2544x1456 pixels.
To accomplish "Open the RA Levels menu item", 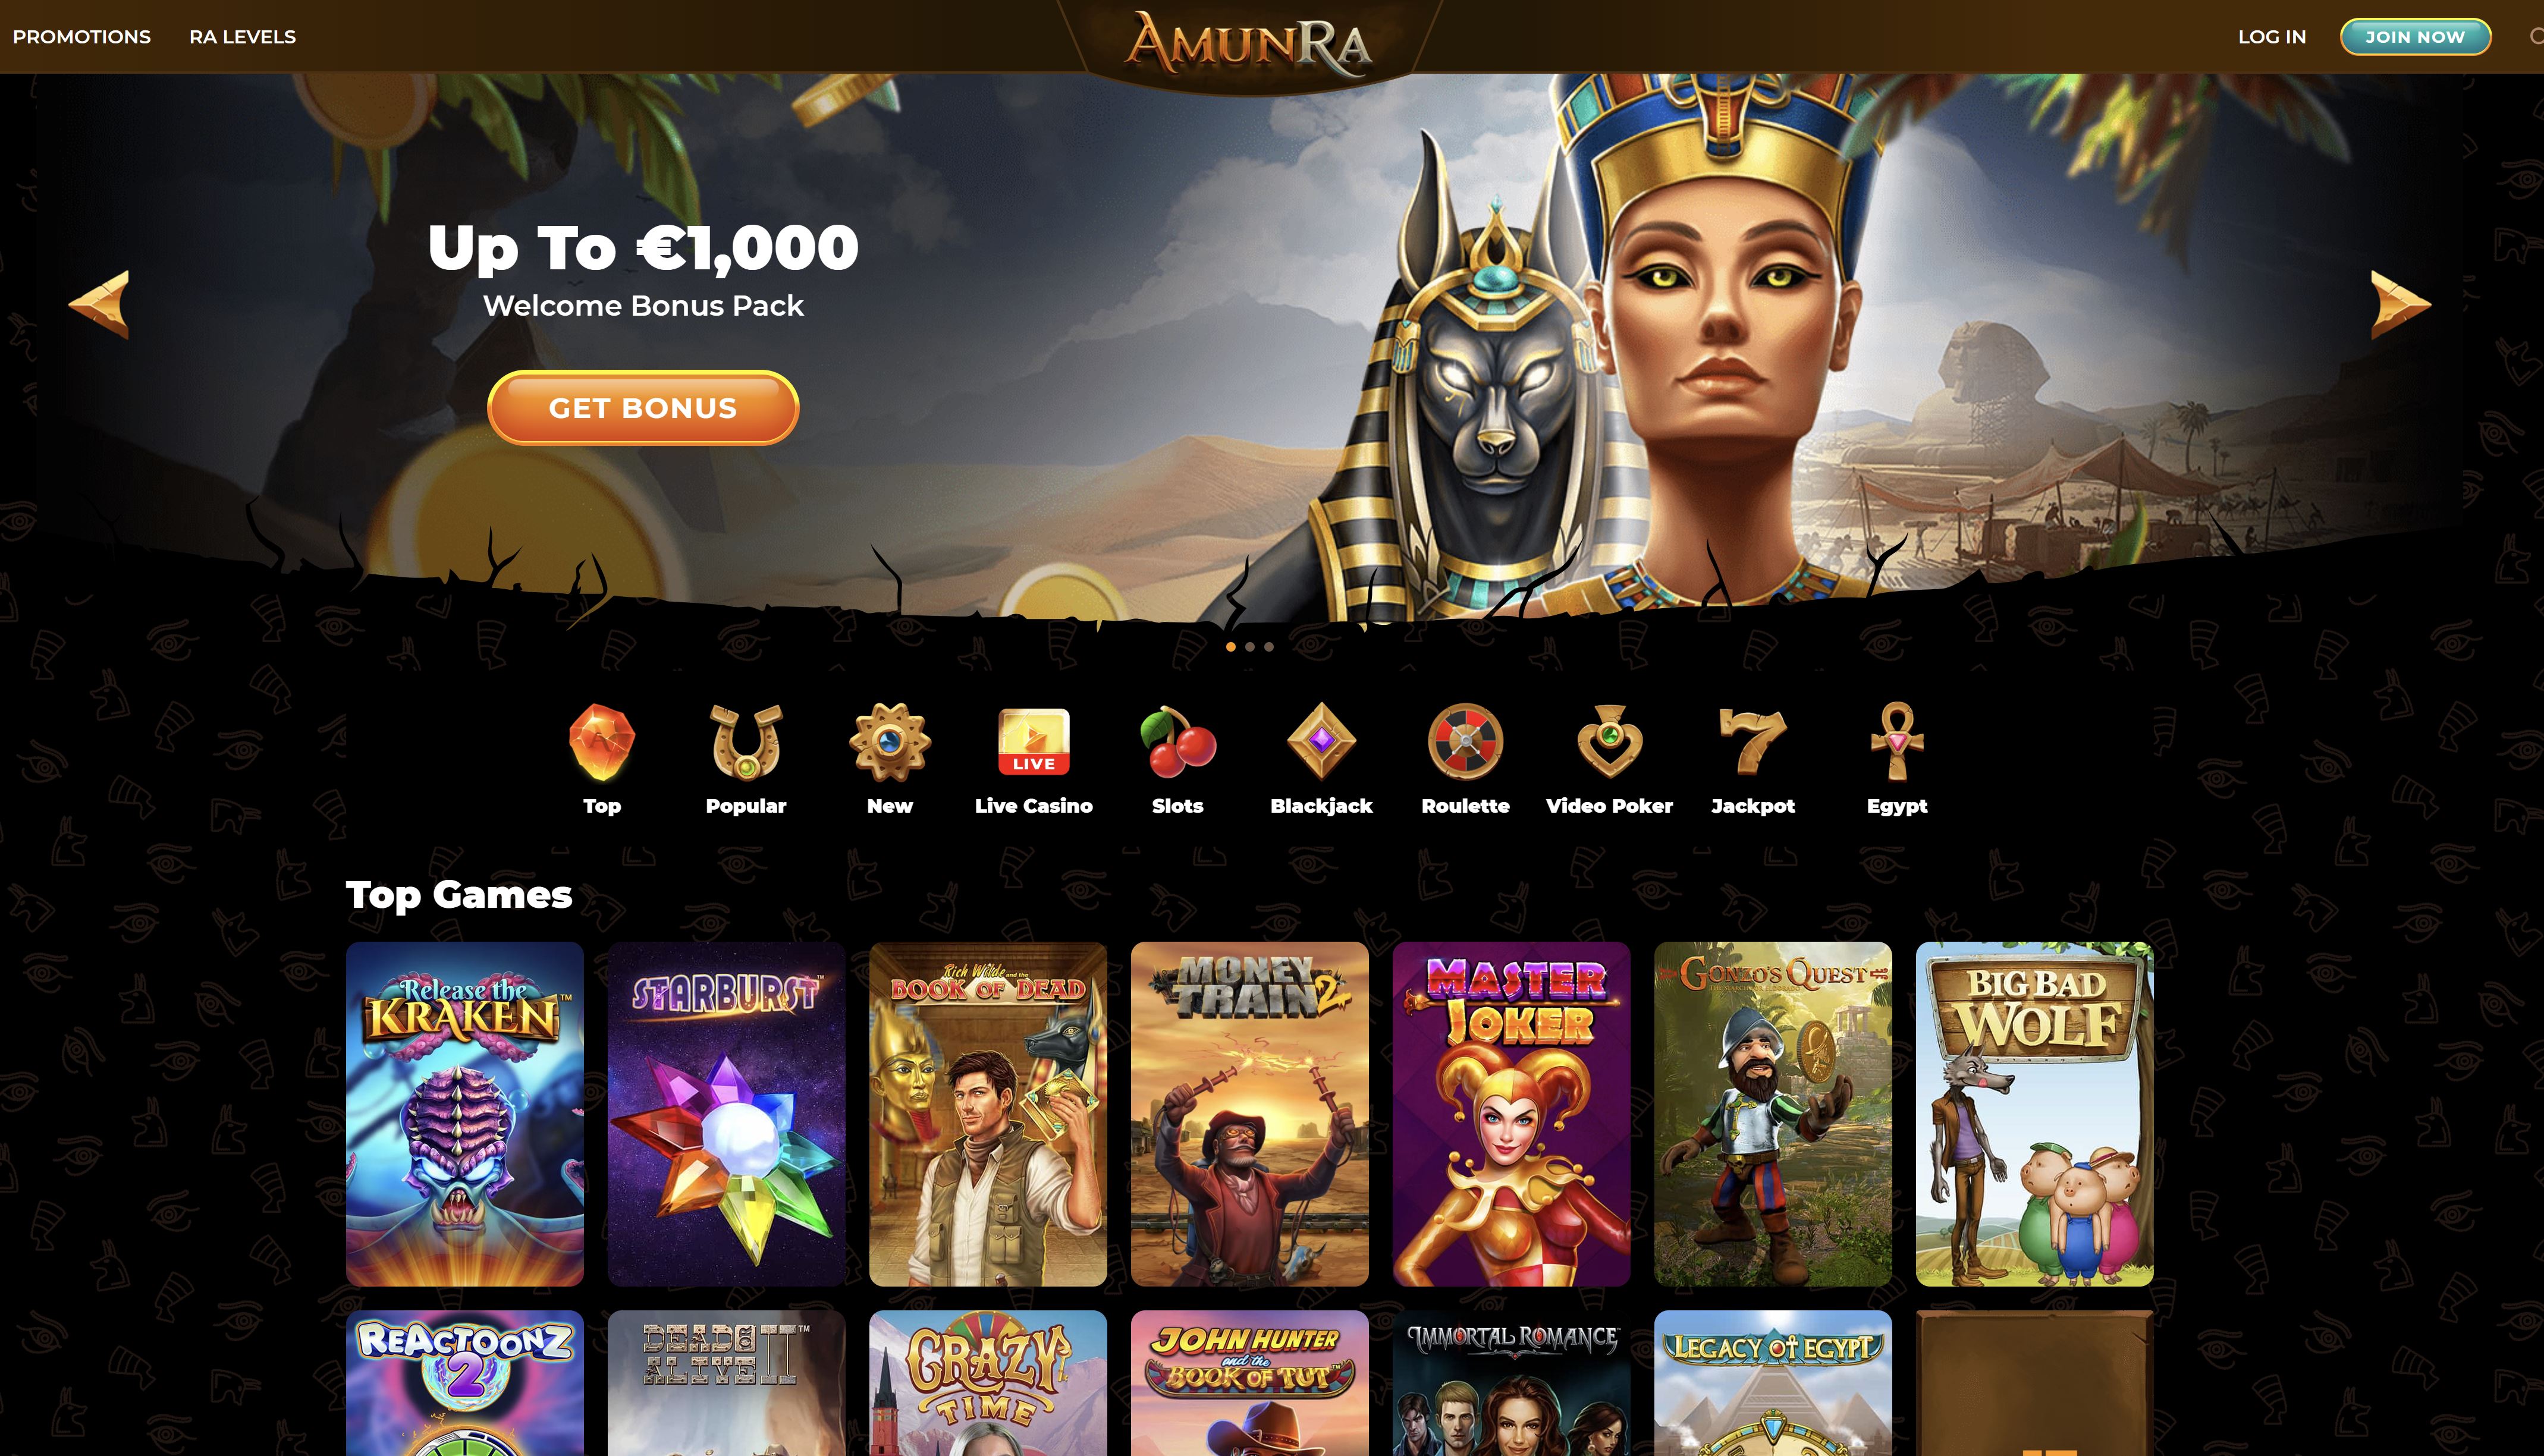I will [243, 37].
